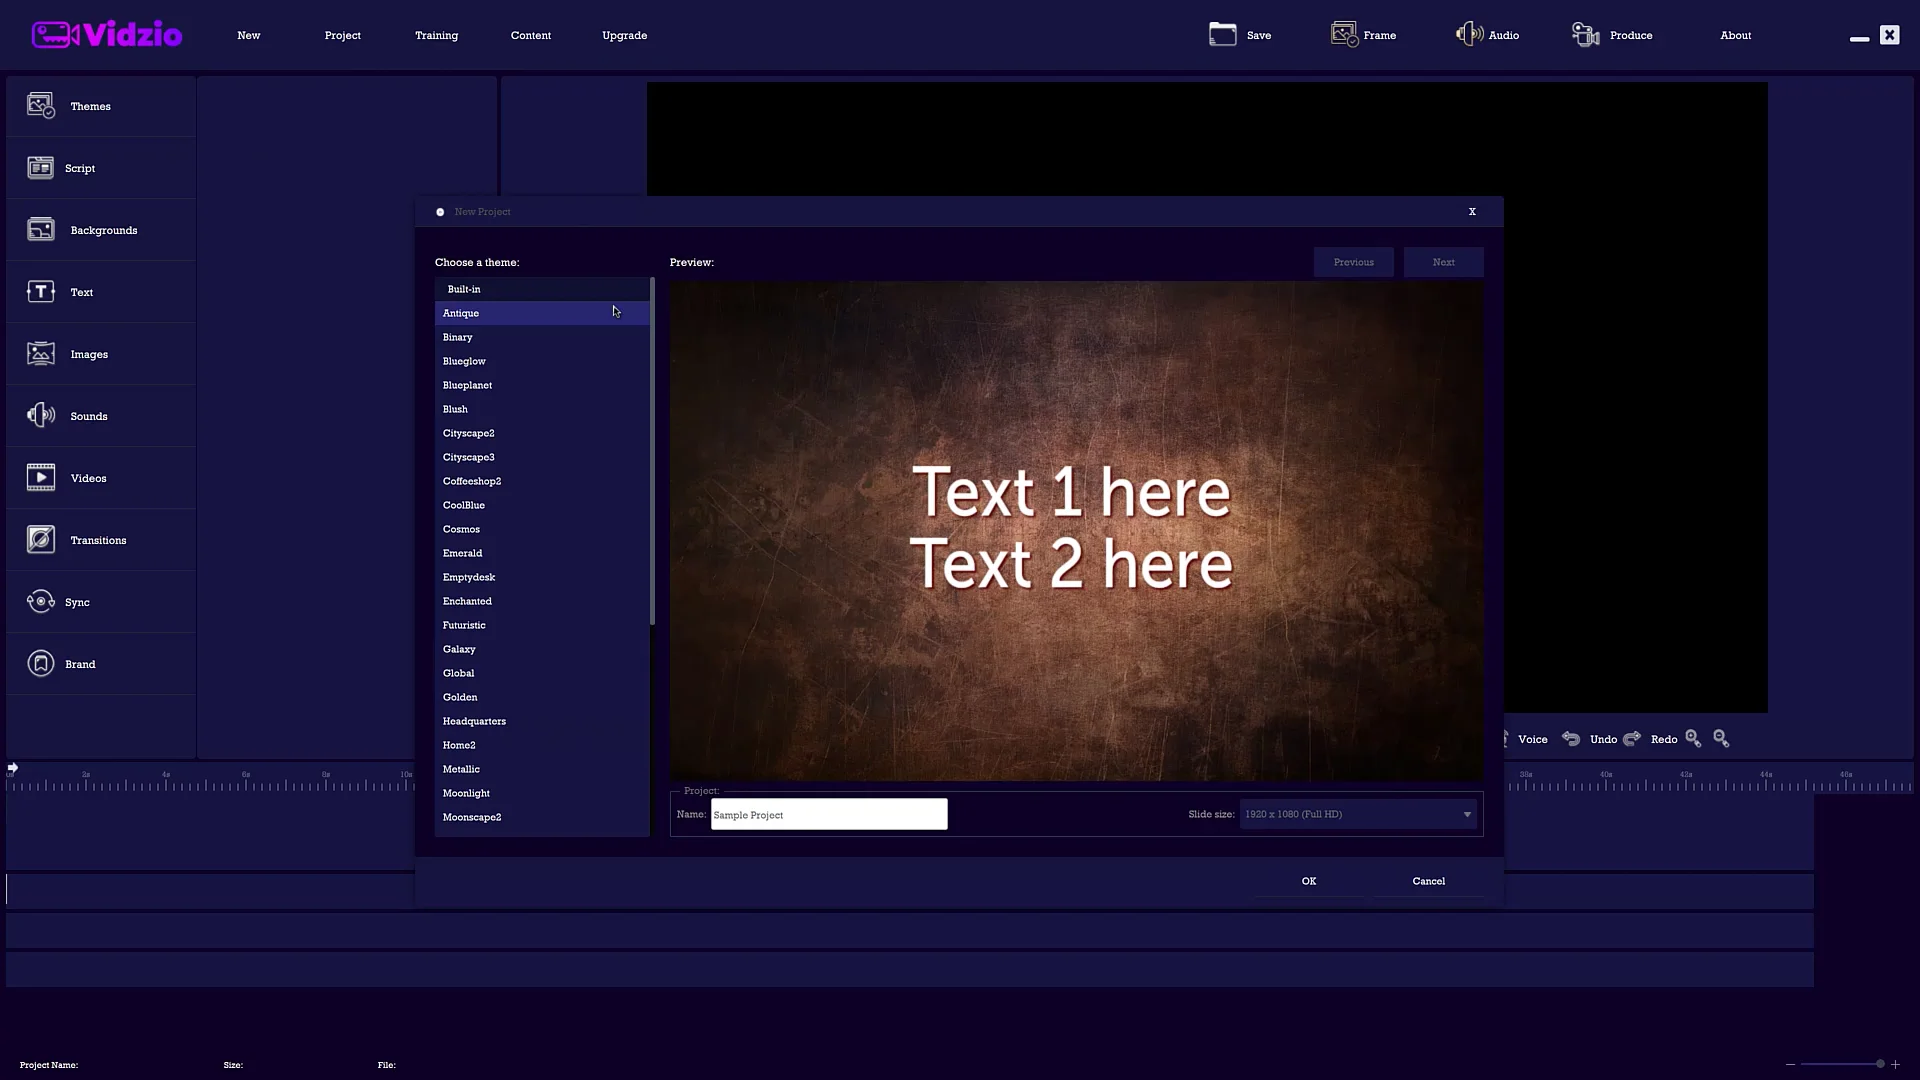Confirm with the OK button

tap(1309, 881)
